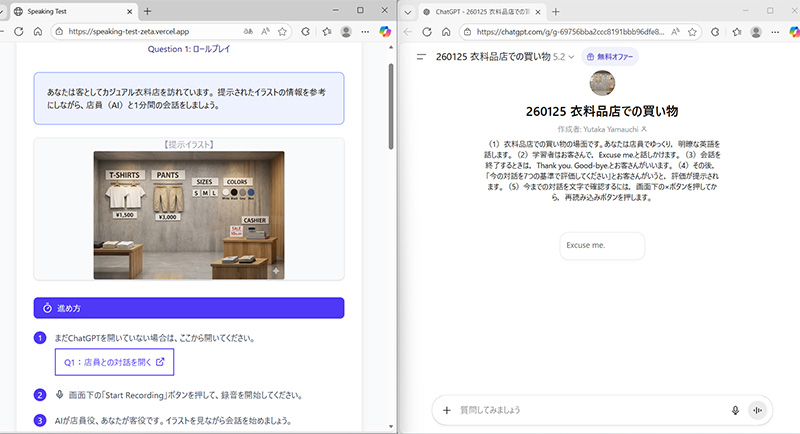
Task: View site info lock on speaking-test URL
Action: tap(59, 32)
